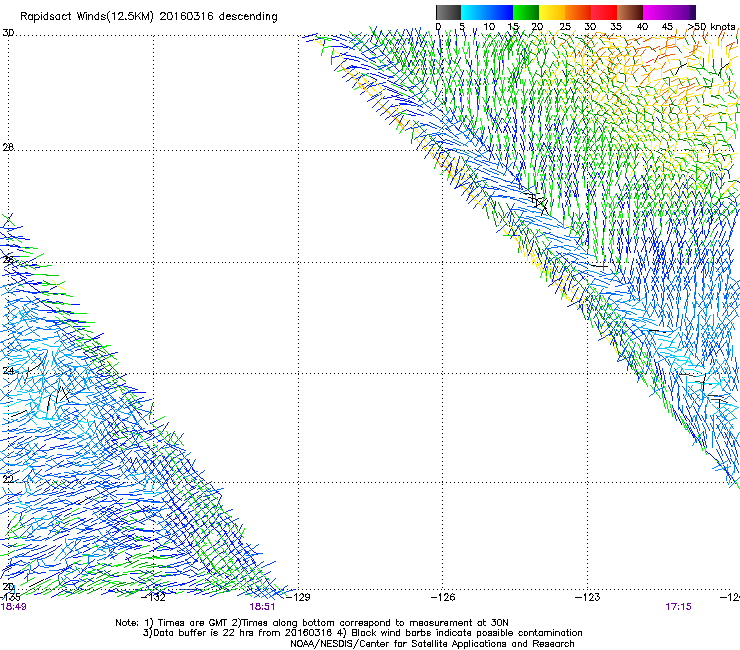The height and width of the screenshot is (650, 740).
Task: Click the NOAA/NESDIS credit line
Action: tap(432, 644)
